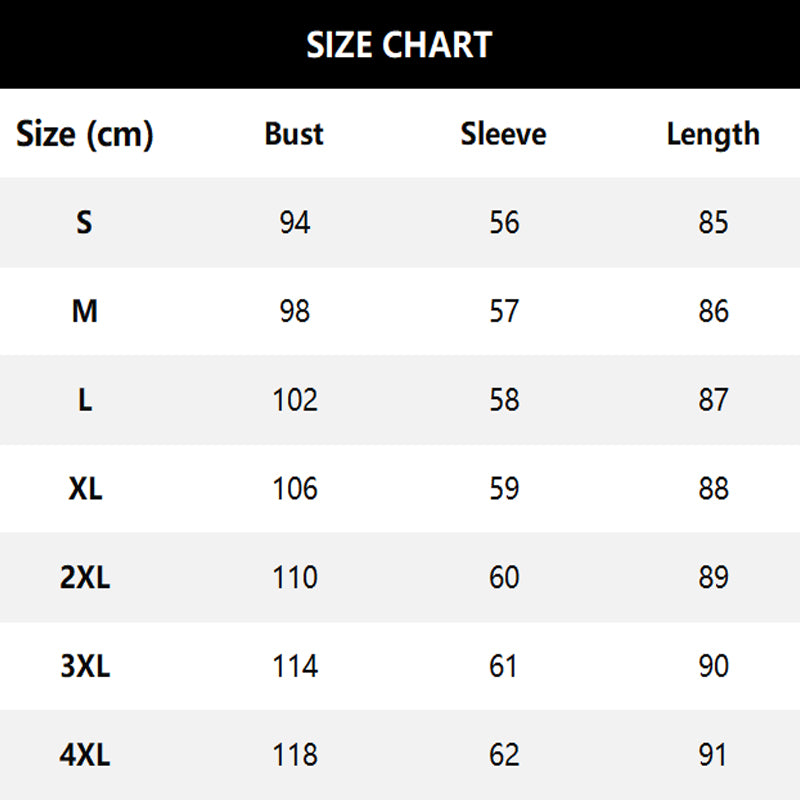Click the length value 90

pos(713,666)
